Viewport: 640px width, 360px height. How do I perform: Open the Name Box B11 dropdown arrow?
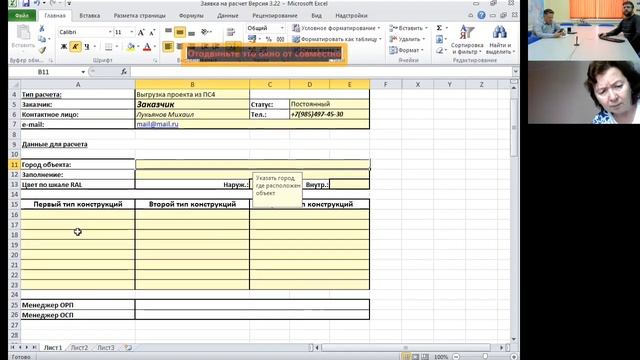[83, 72]
